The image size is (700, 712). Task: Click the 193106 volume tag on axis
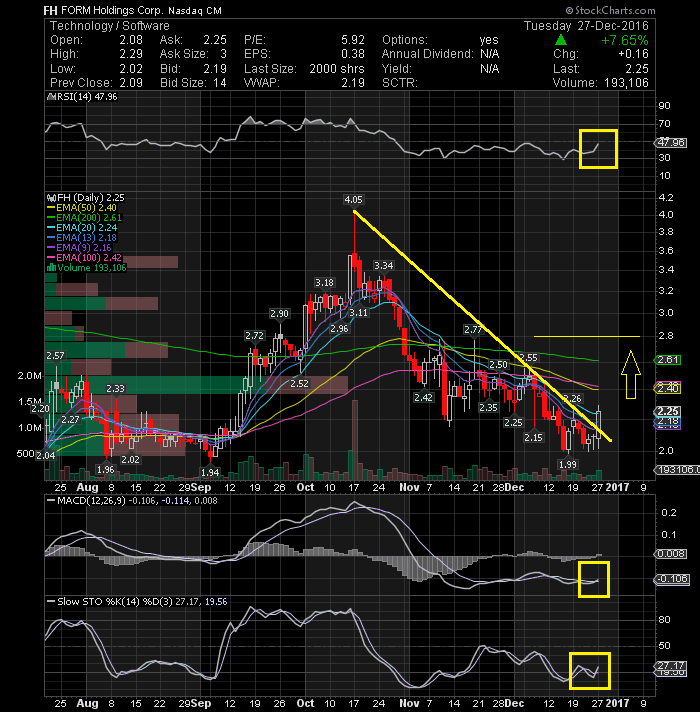[678, 470]
